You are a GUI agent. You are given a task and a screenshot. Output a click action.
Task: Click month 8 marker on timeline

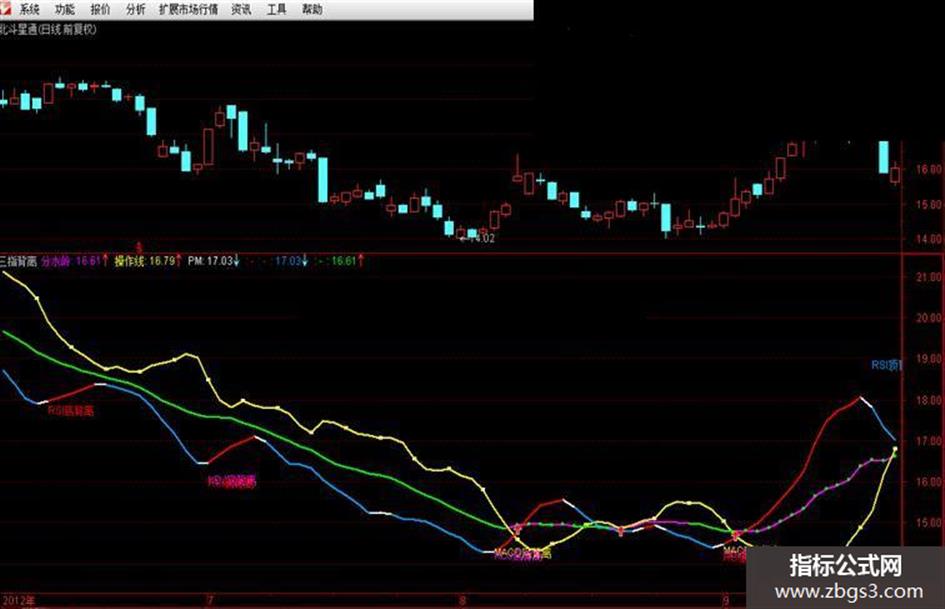[463, 601]
